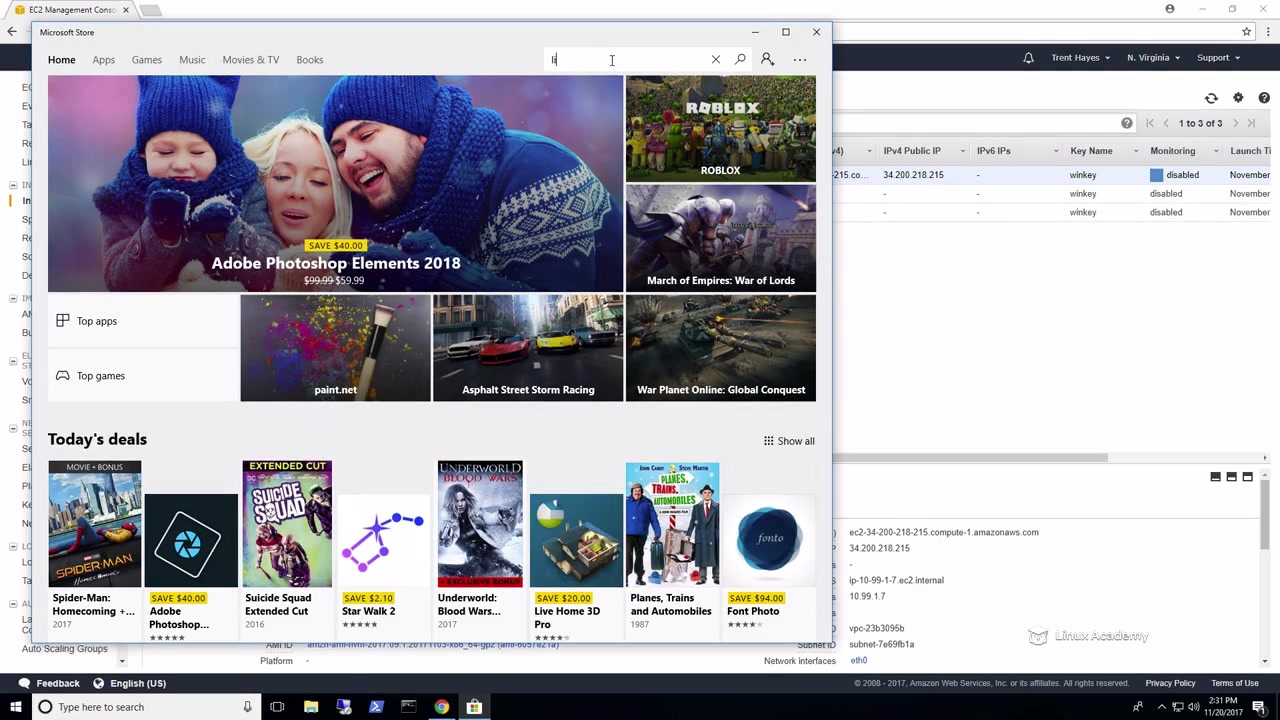Viewport: 1280px width, 720px height.
Task: Expand the Trent Hayes account dropdown
Action: pos(1080,58)
